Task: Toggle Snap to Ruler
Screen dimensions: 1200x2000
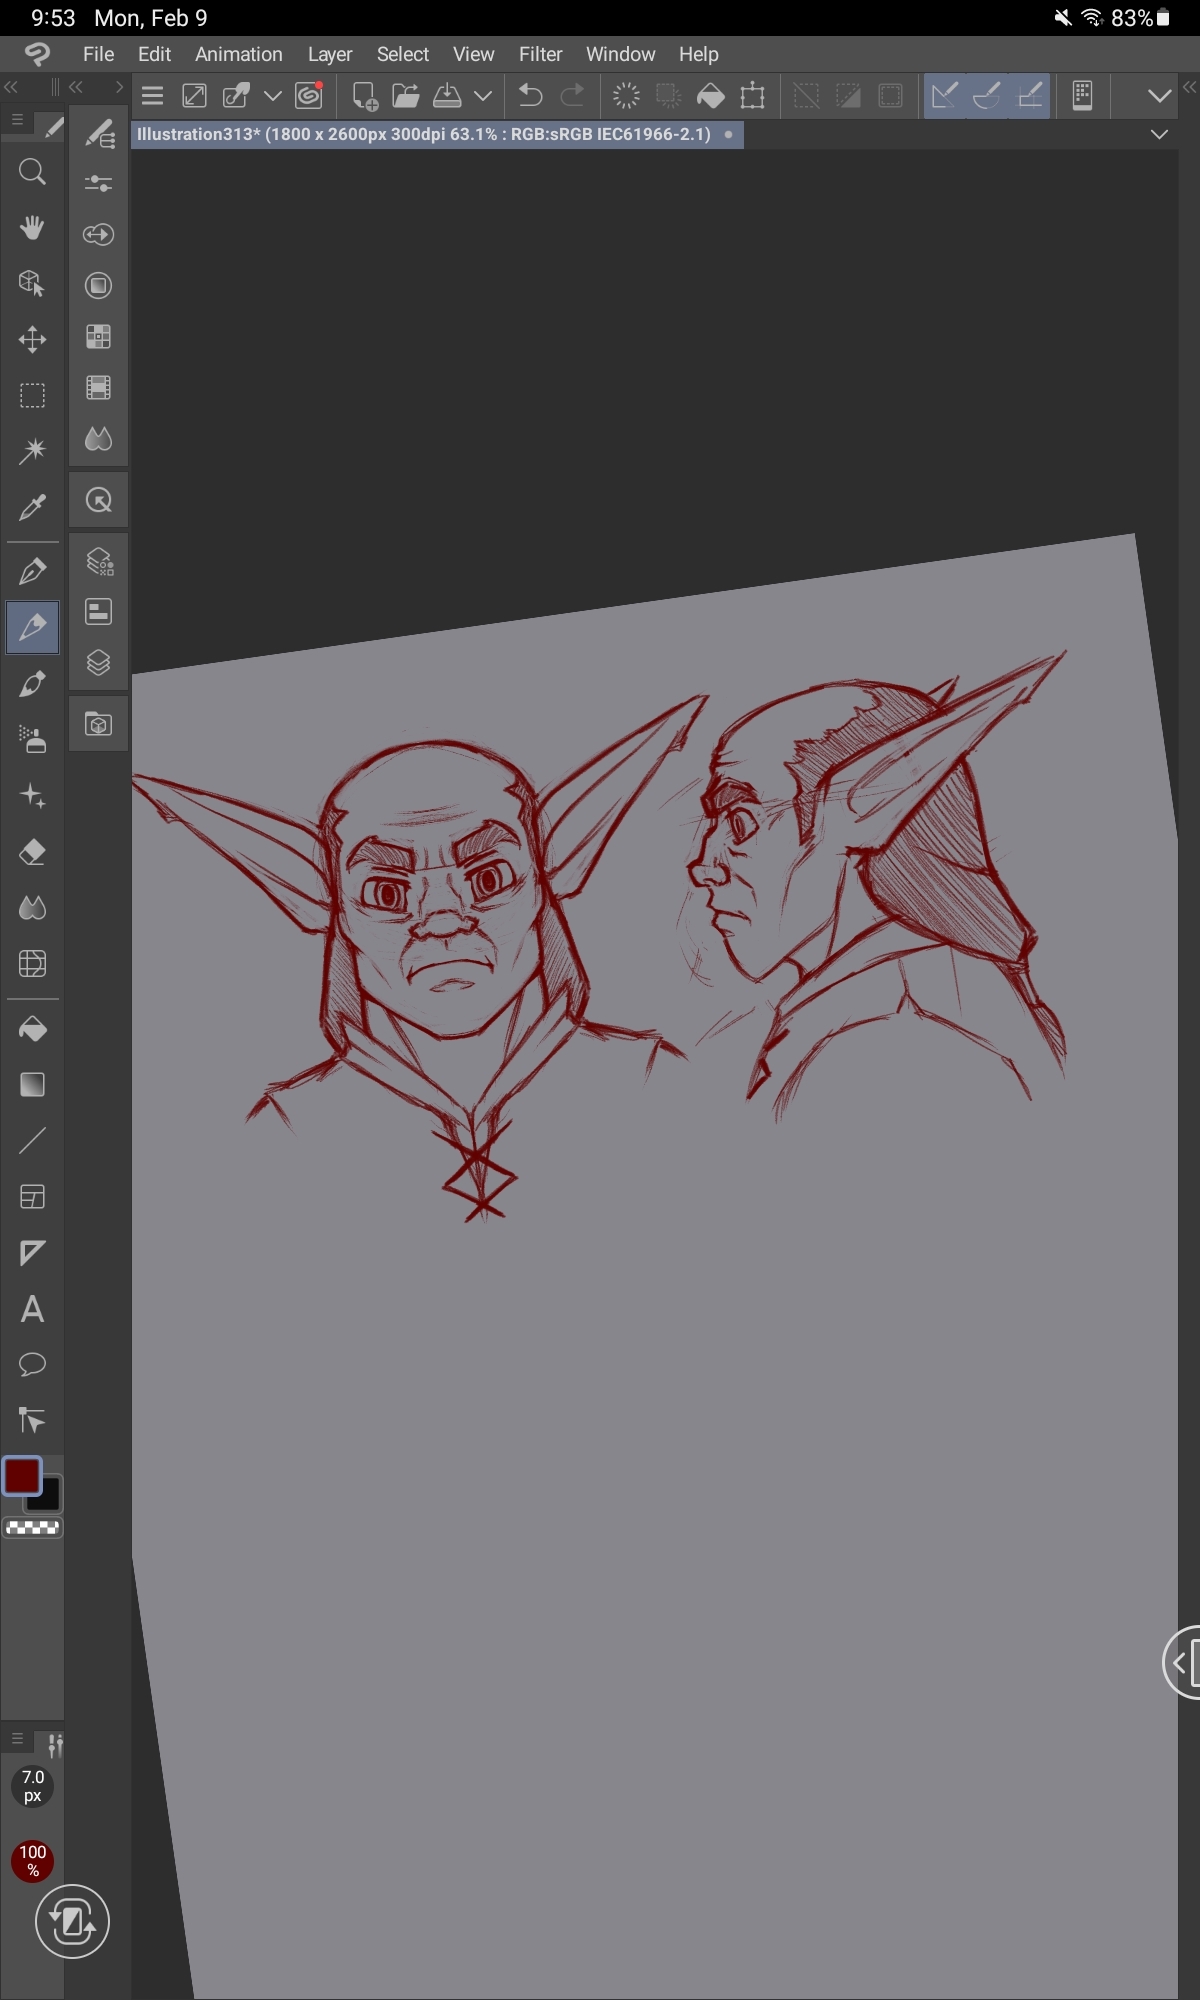Action: (944, 96)
